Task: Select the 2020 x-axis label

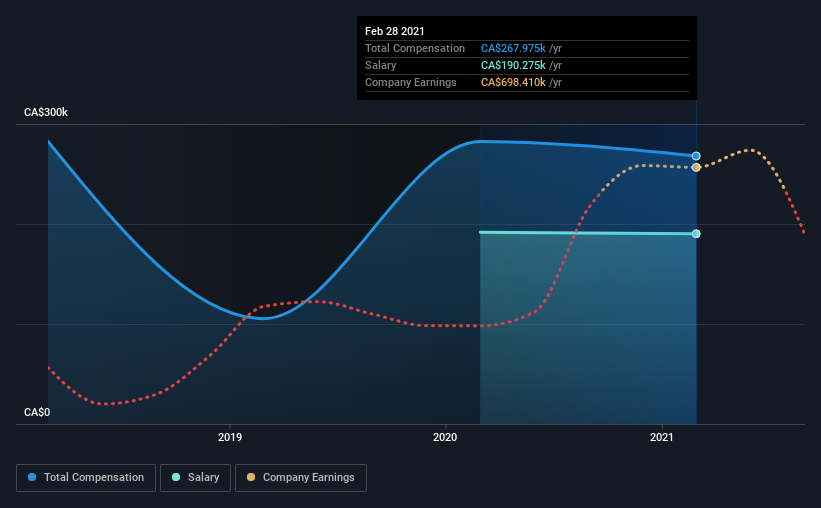Action: click(x=445, y=437)
